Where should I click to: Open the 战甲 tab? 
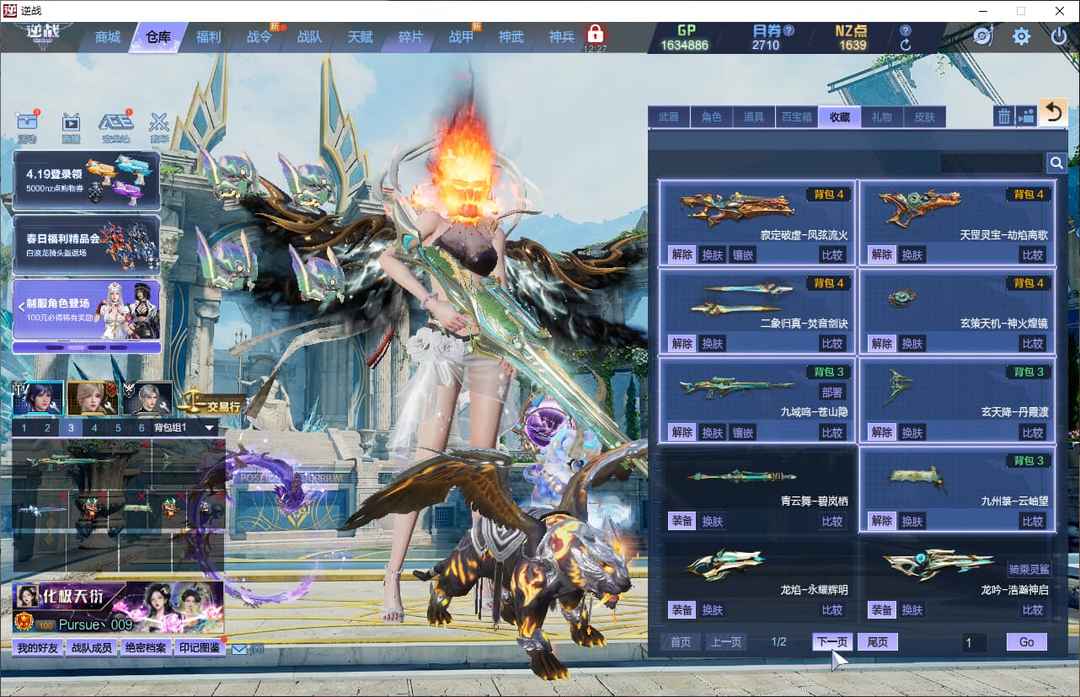coord(461,37)
